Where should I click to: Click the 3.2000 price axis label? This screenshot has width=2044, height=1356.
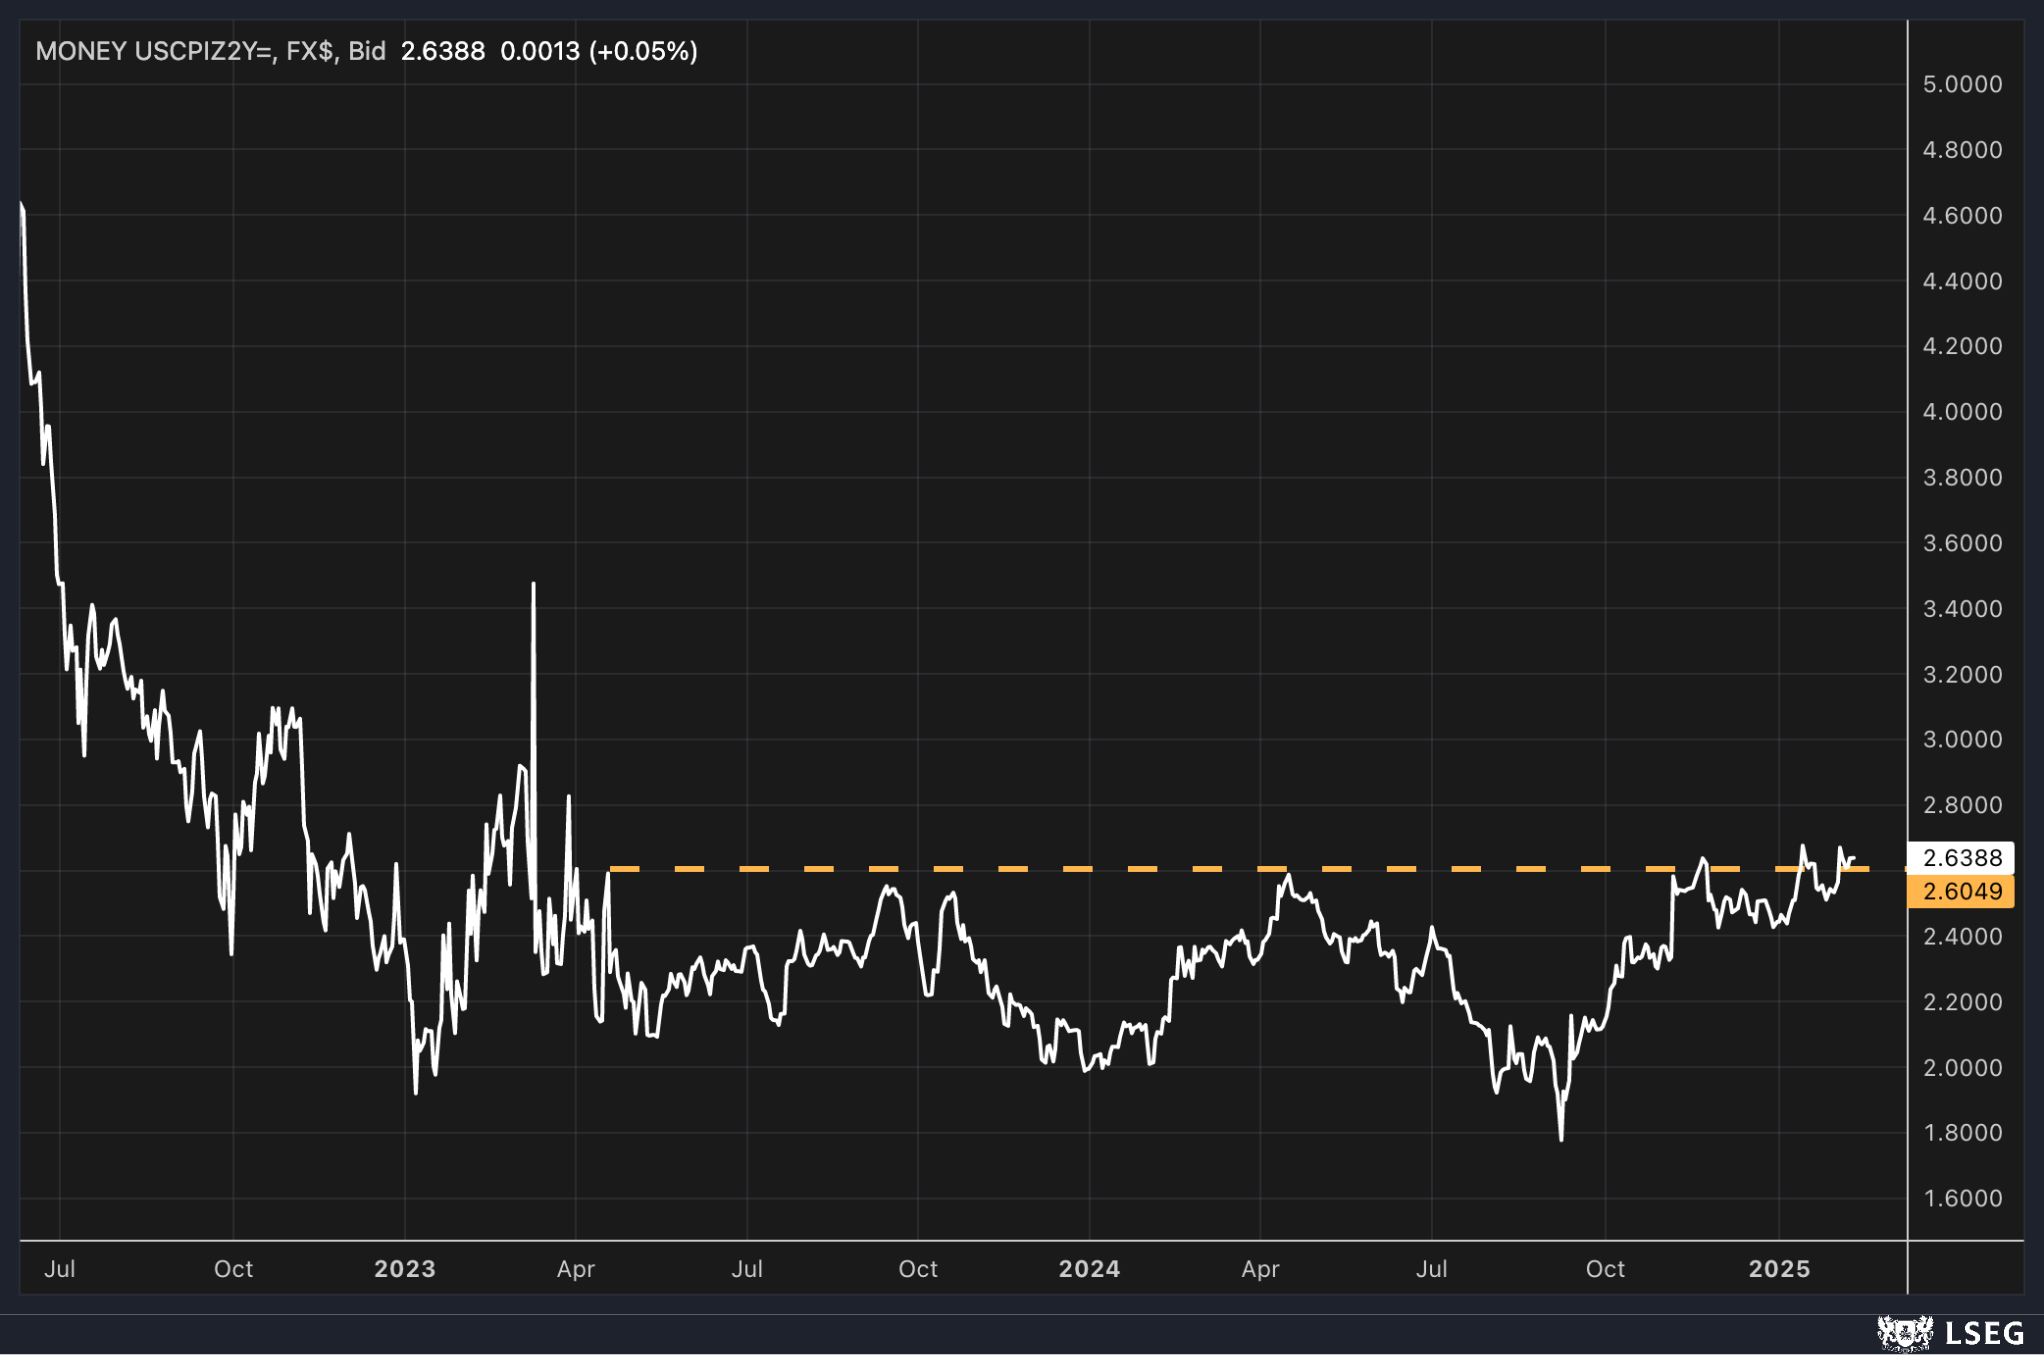click(x=1962, y=675)
